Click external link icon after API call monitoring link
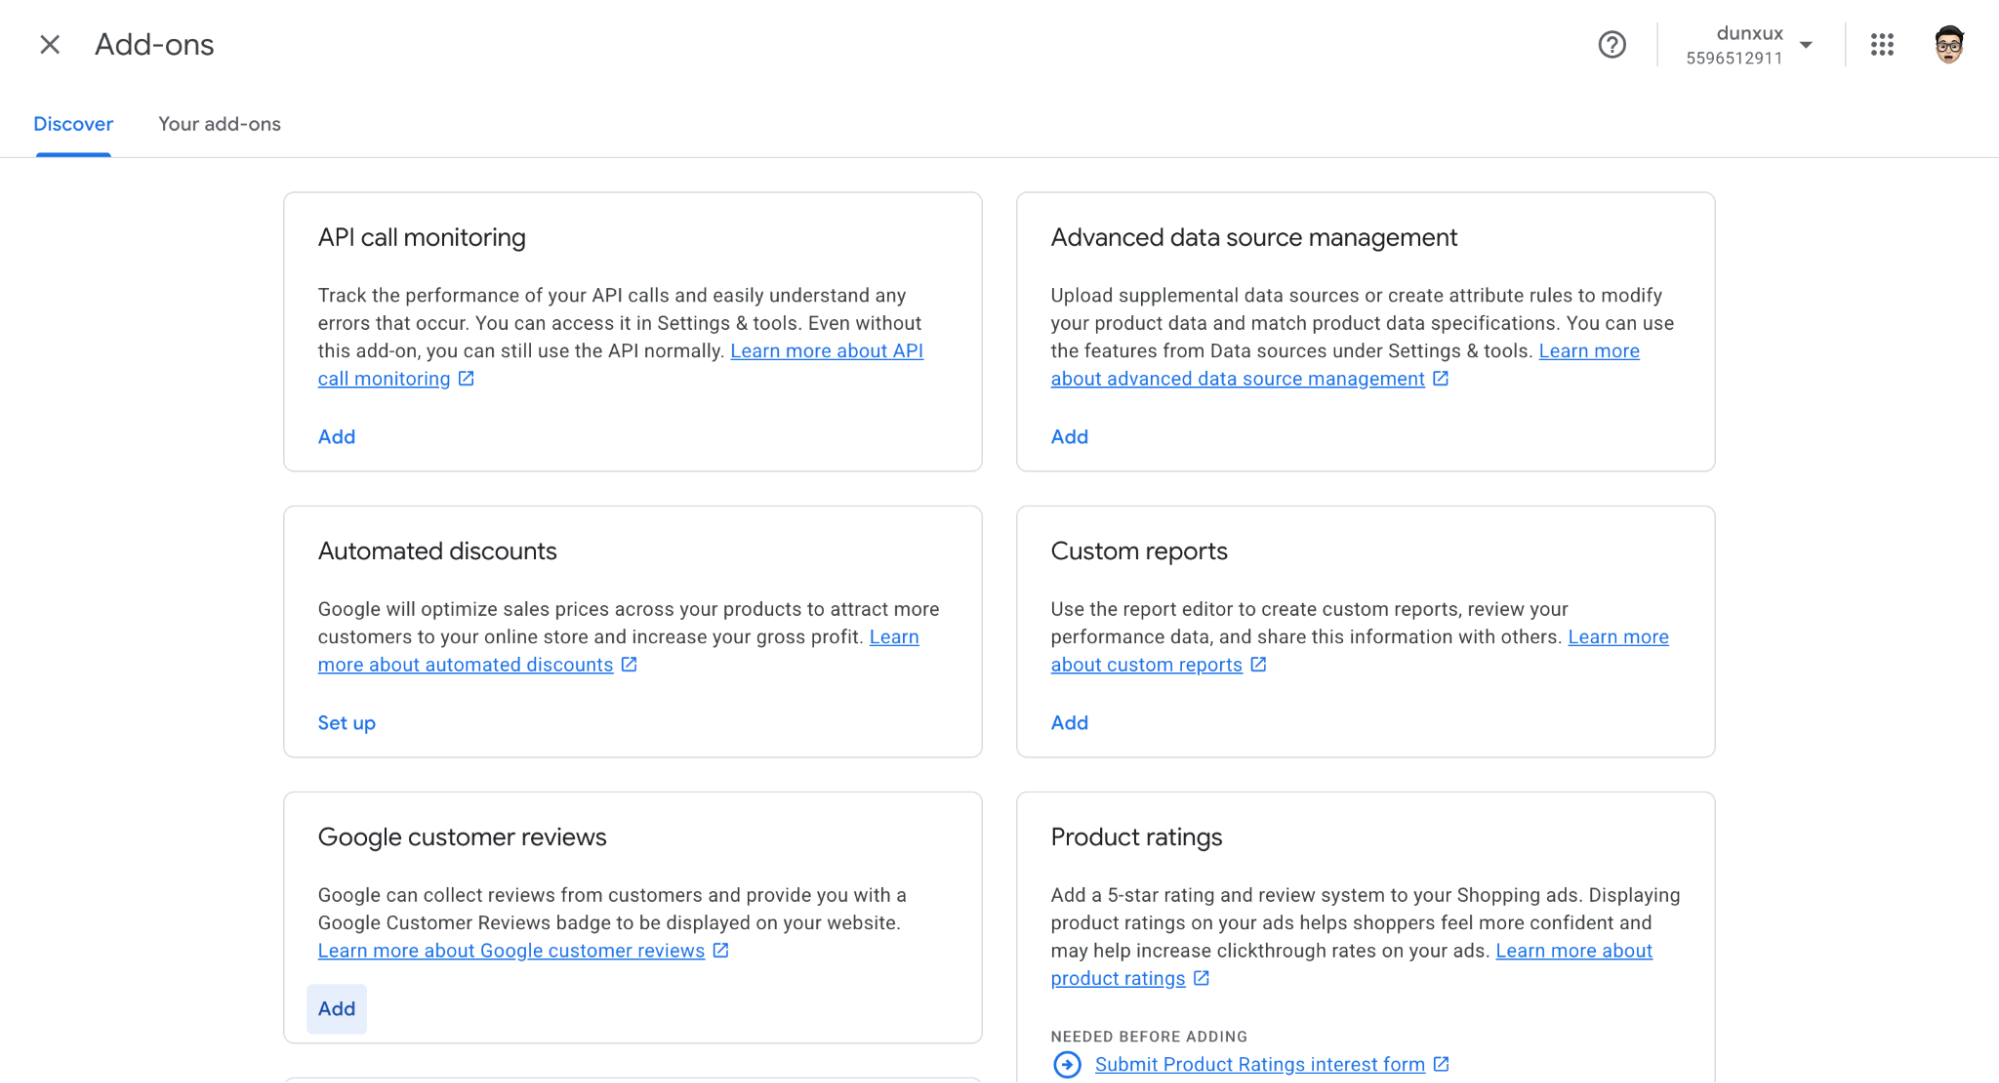 [466, 378]
